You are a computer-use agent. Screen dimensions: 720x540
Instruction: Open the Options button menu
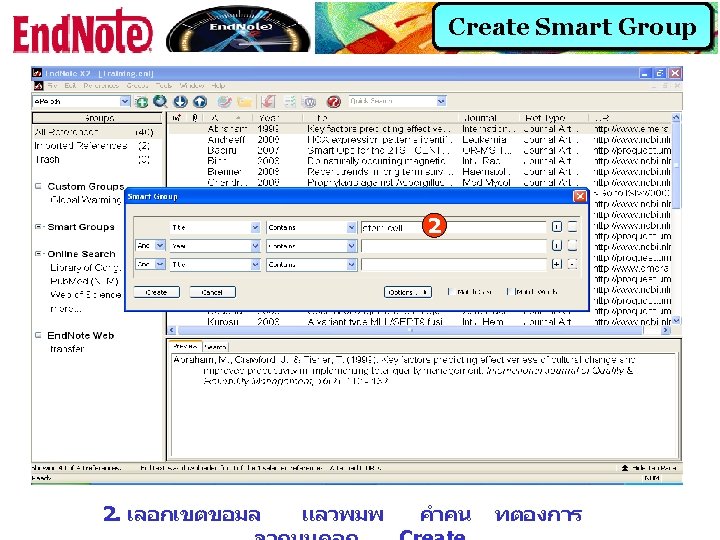click(408, 292)
